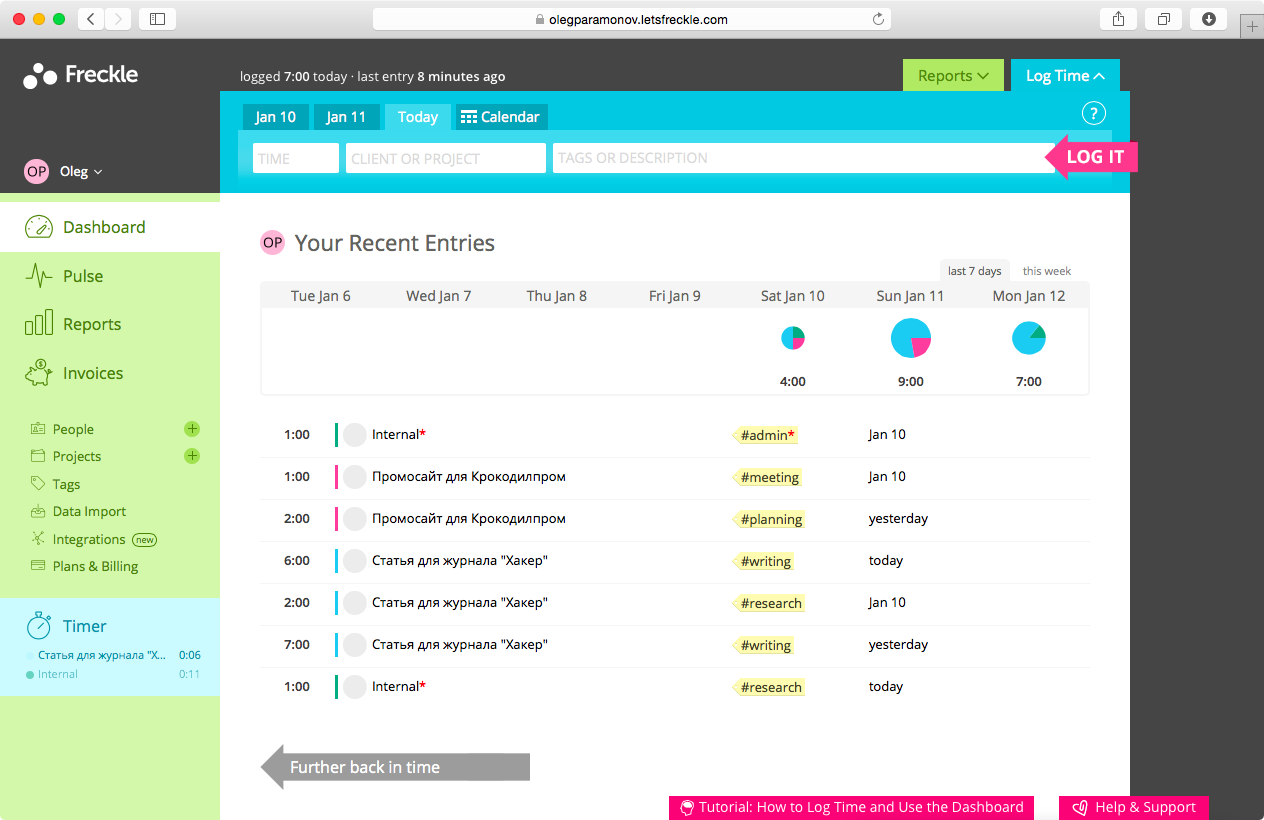Show entries for this week
Viewport: 1264px width, 820px height.
pos(1047,271)
